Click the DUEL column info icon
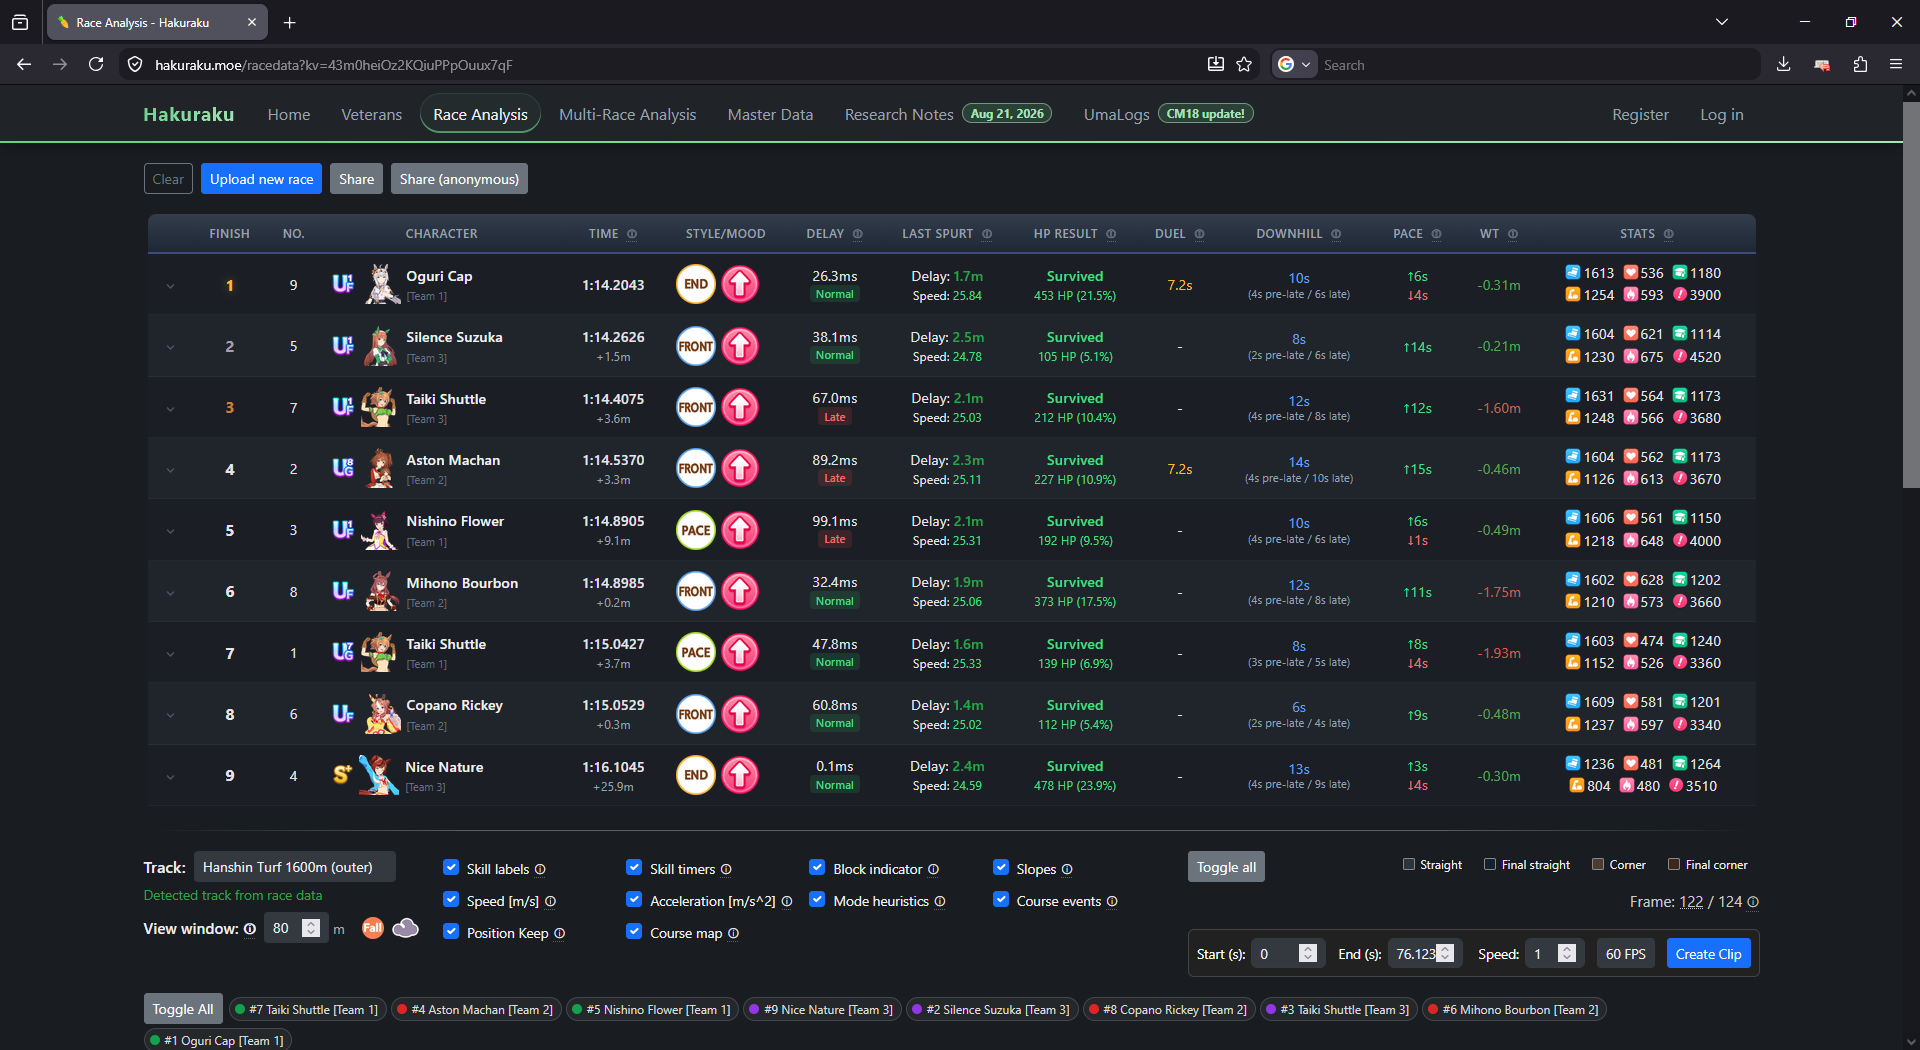Image resolution: width=1920 pixels, height=1050 pixels. [1199, 234]
